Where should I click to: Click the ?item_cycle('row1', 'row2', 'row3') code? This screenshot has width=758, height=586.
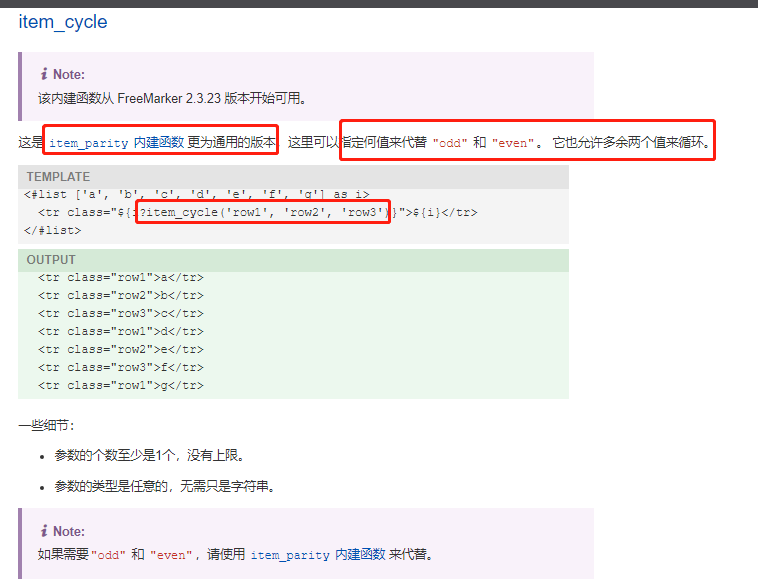tap(263, 212)
